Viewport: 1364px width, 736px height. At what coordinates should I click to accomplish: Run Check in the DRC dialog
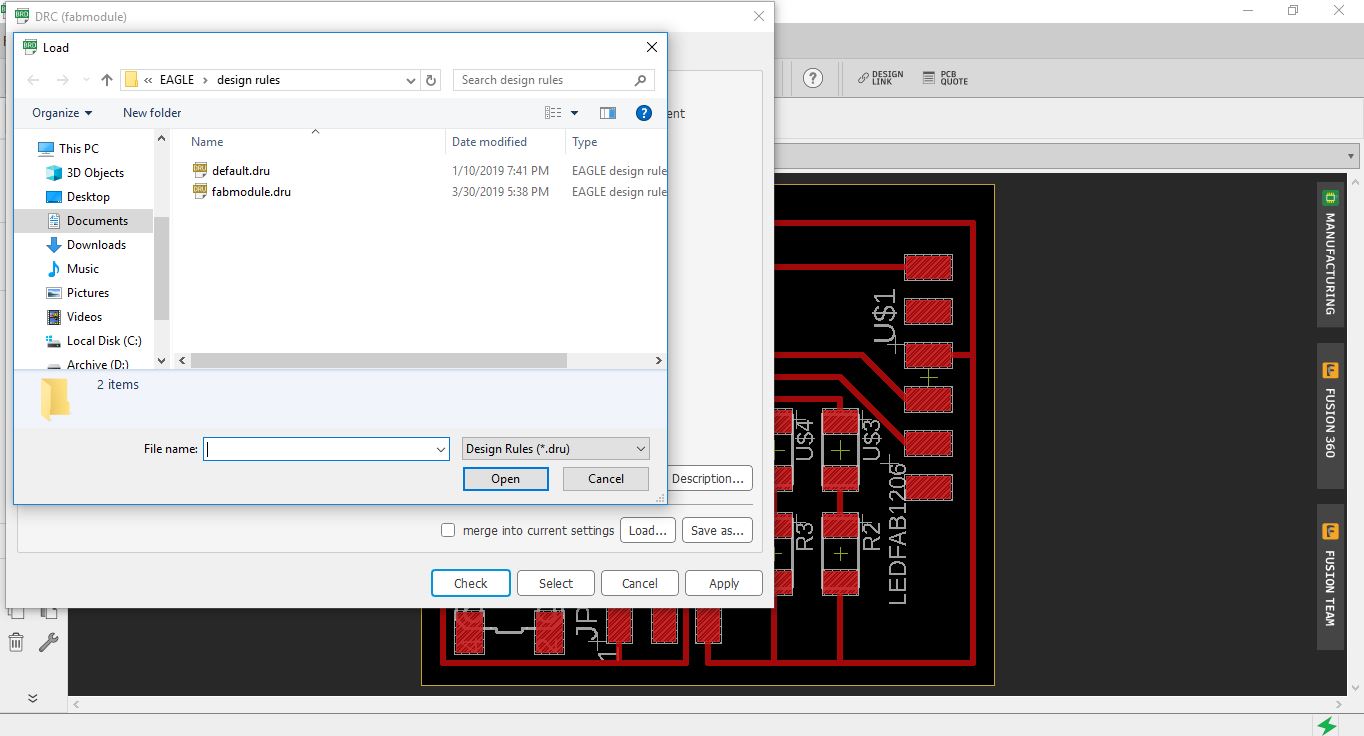[x=471, y=583]
